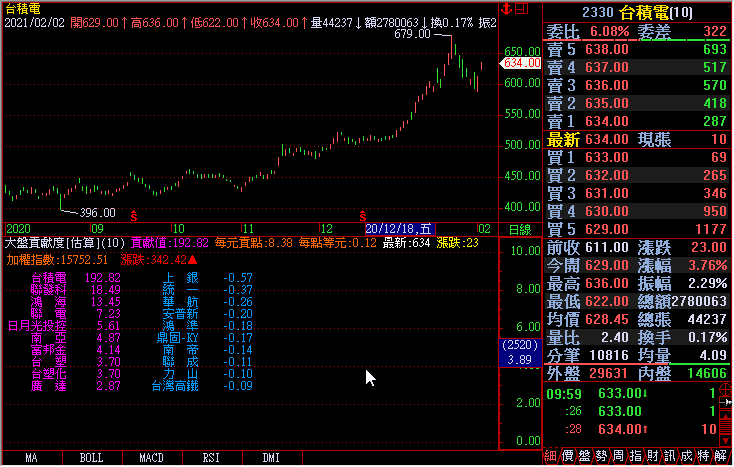Screen dimensions: 734x467
Task: Select the BOLL indicator tab
Action: [92, 458]
